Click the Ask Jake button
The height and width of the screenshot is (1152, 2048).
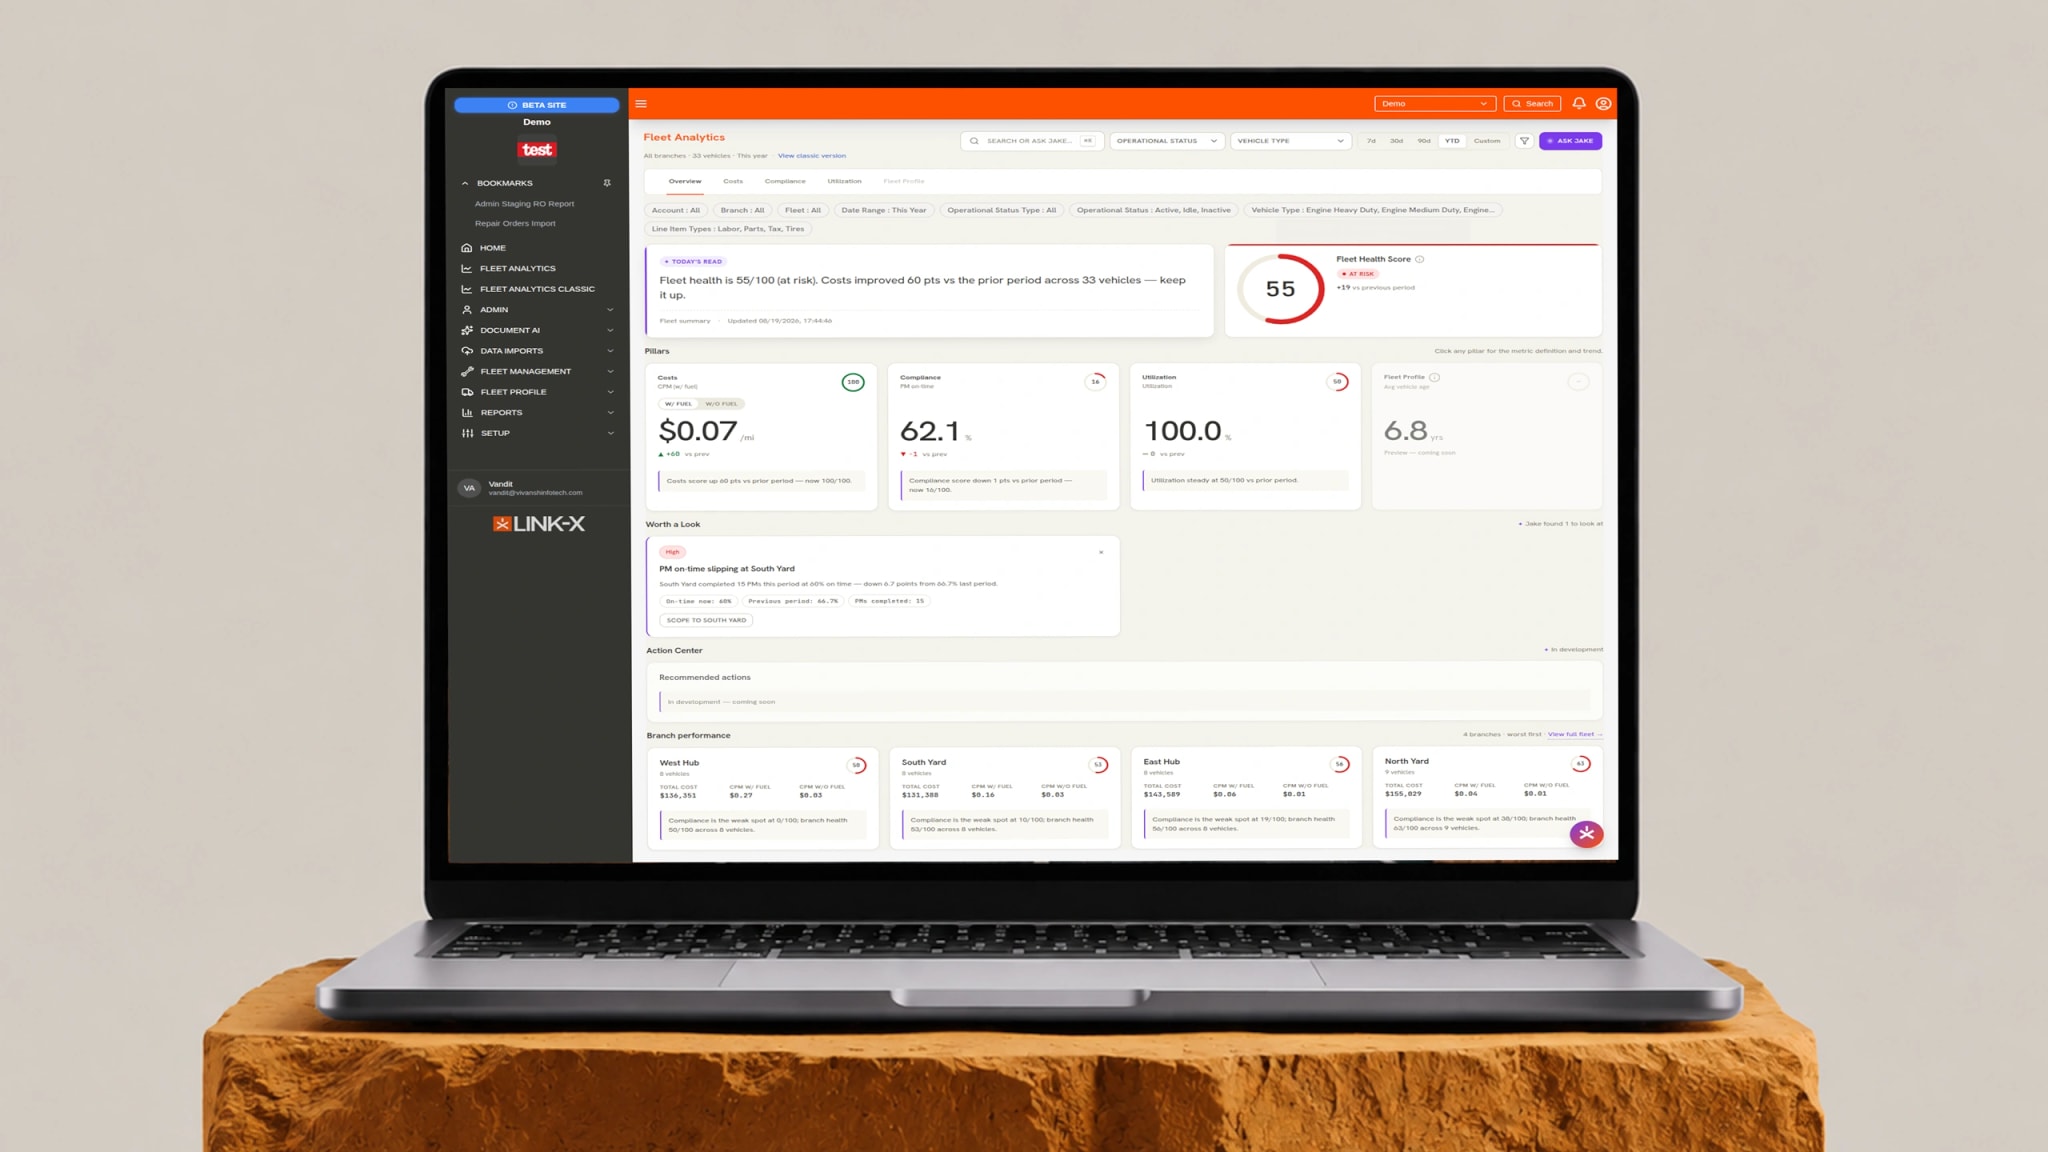[x=1570, y=141]
